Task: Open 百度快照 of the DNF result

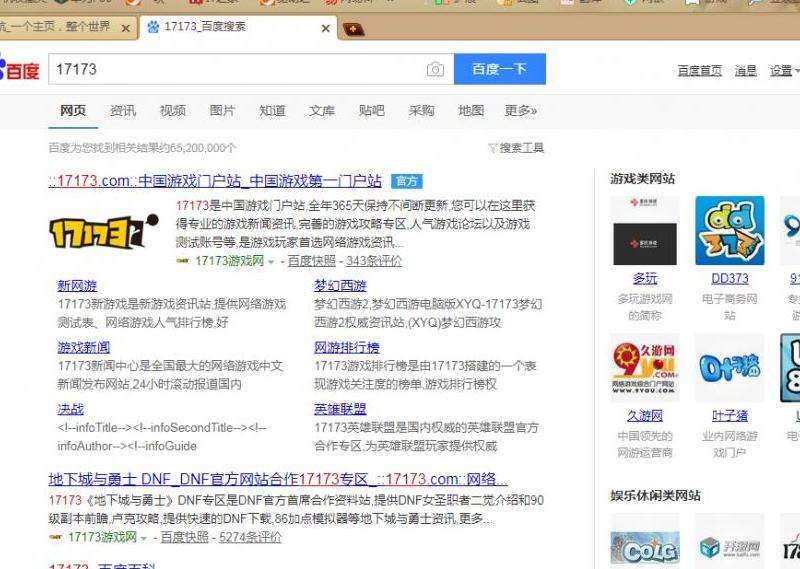Action: [185, 537]
